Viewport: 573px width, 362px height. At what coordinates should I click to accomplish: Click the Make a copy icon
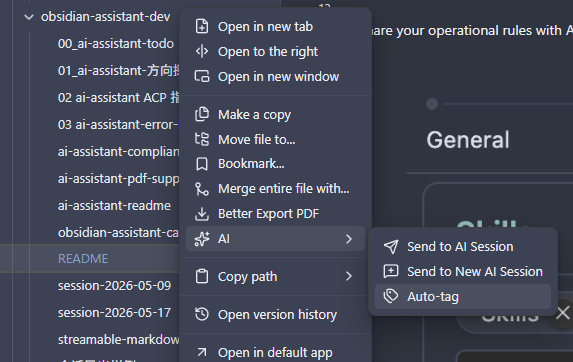(x=202, y=114)
